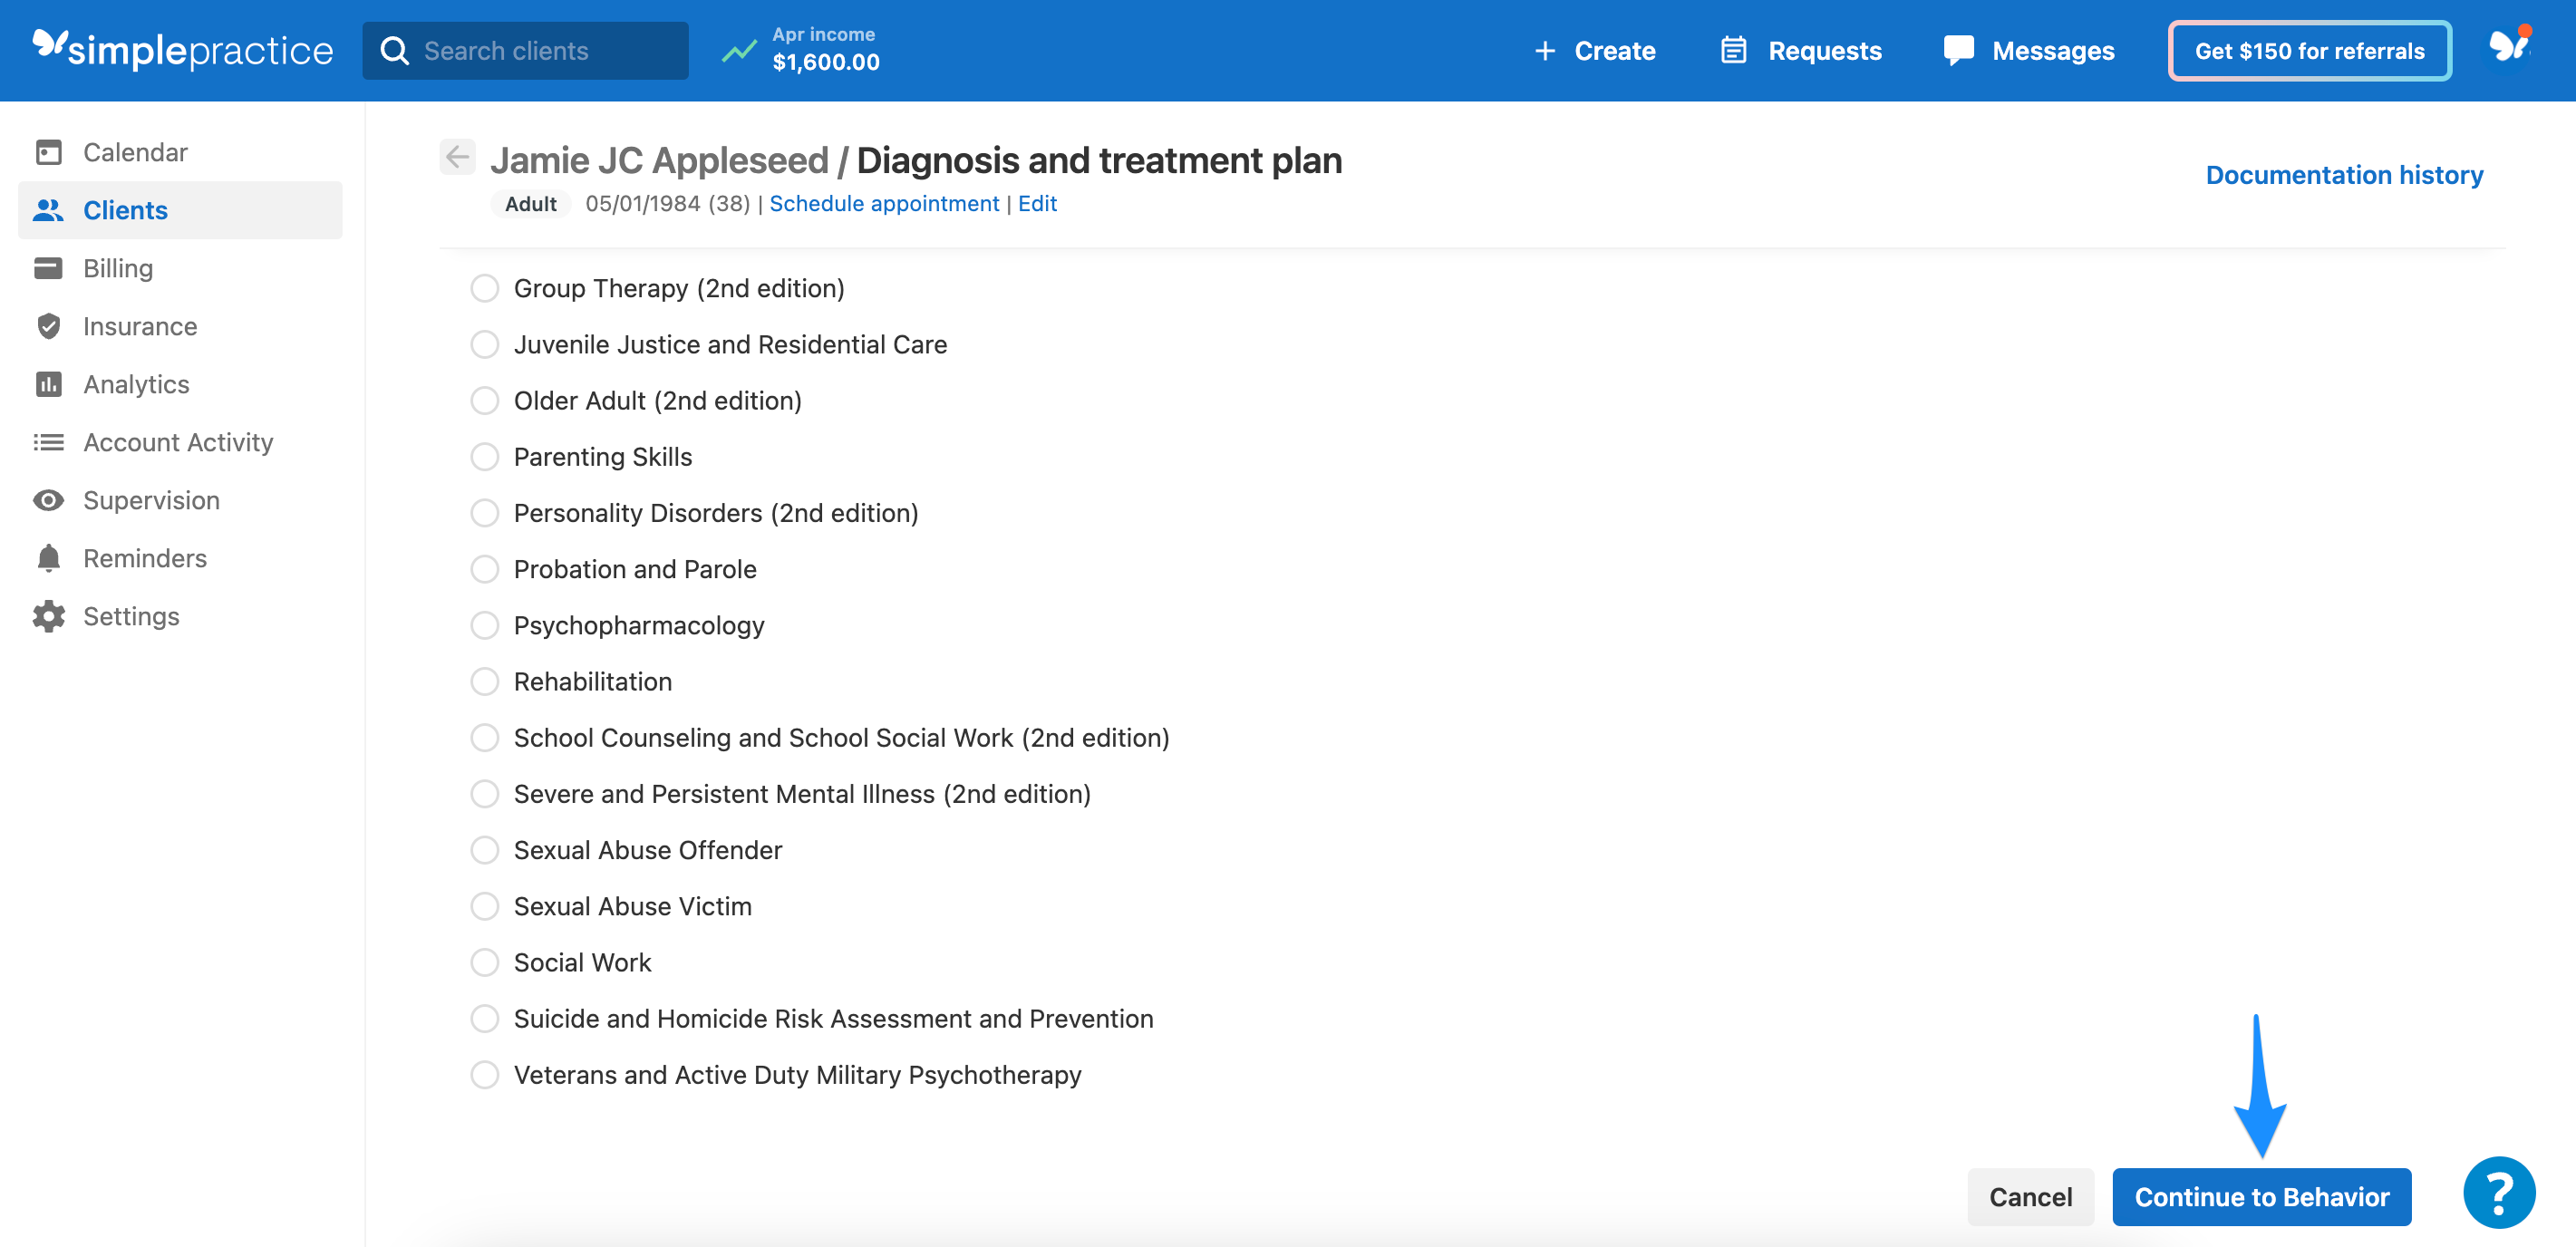
Task: Open the account butterfly avatar menu
Action: click(x=2508, y=46)
